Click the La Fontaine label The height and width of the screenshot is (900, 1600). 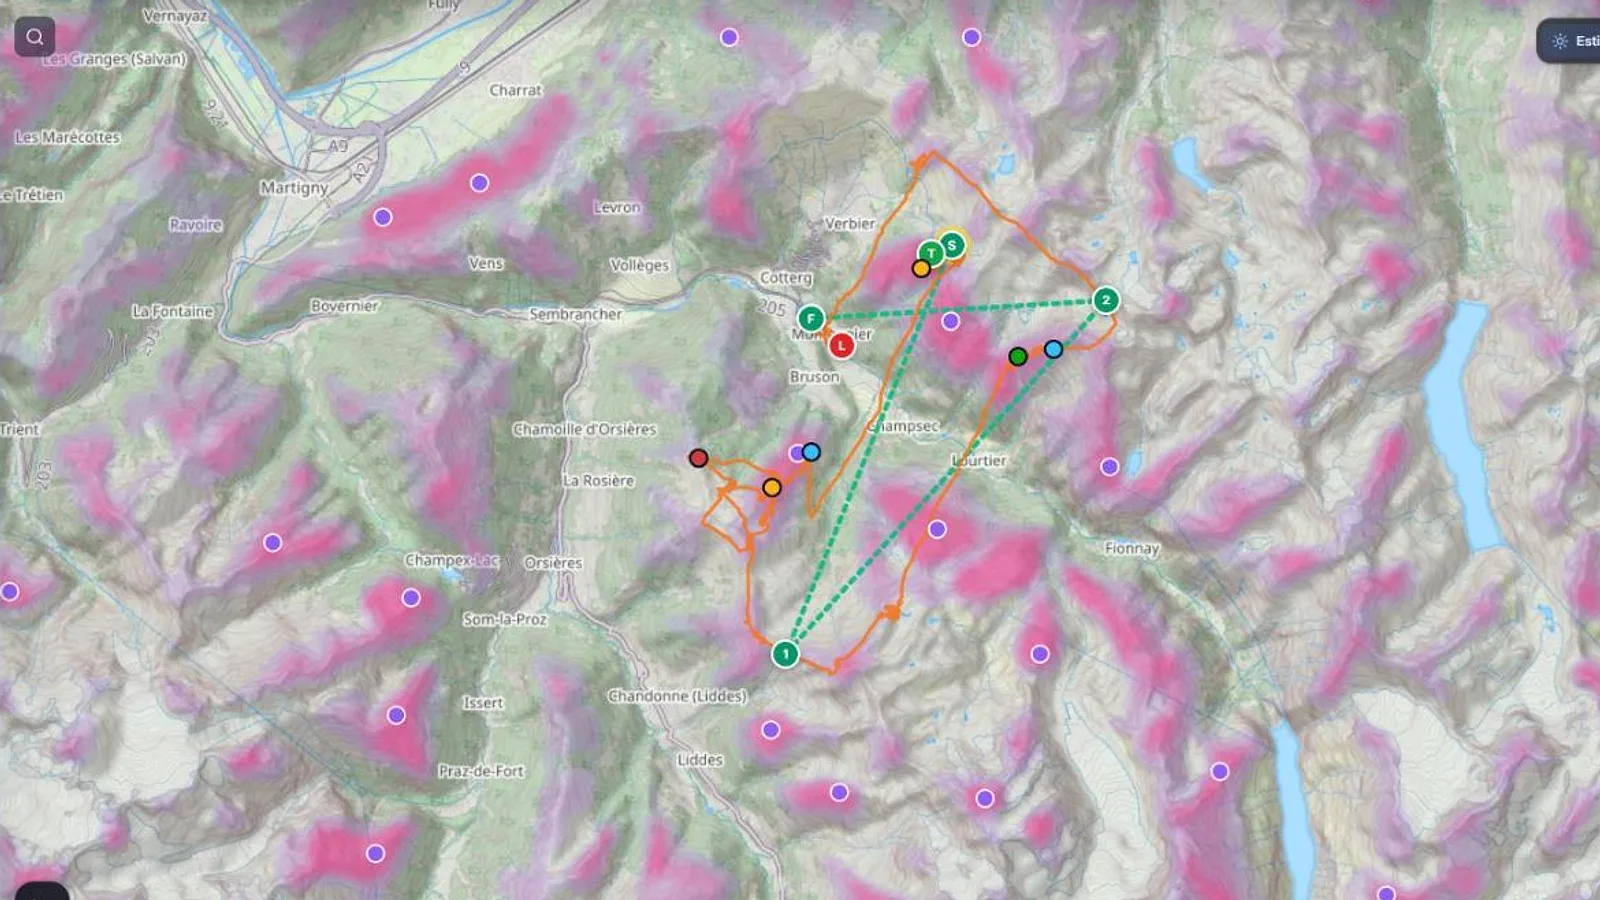(173, 311)
